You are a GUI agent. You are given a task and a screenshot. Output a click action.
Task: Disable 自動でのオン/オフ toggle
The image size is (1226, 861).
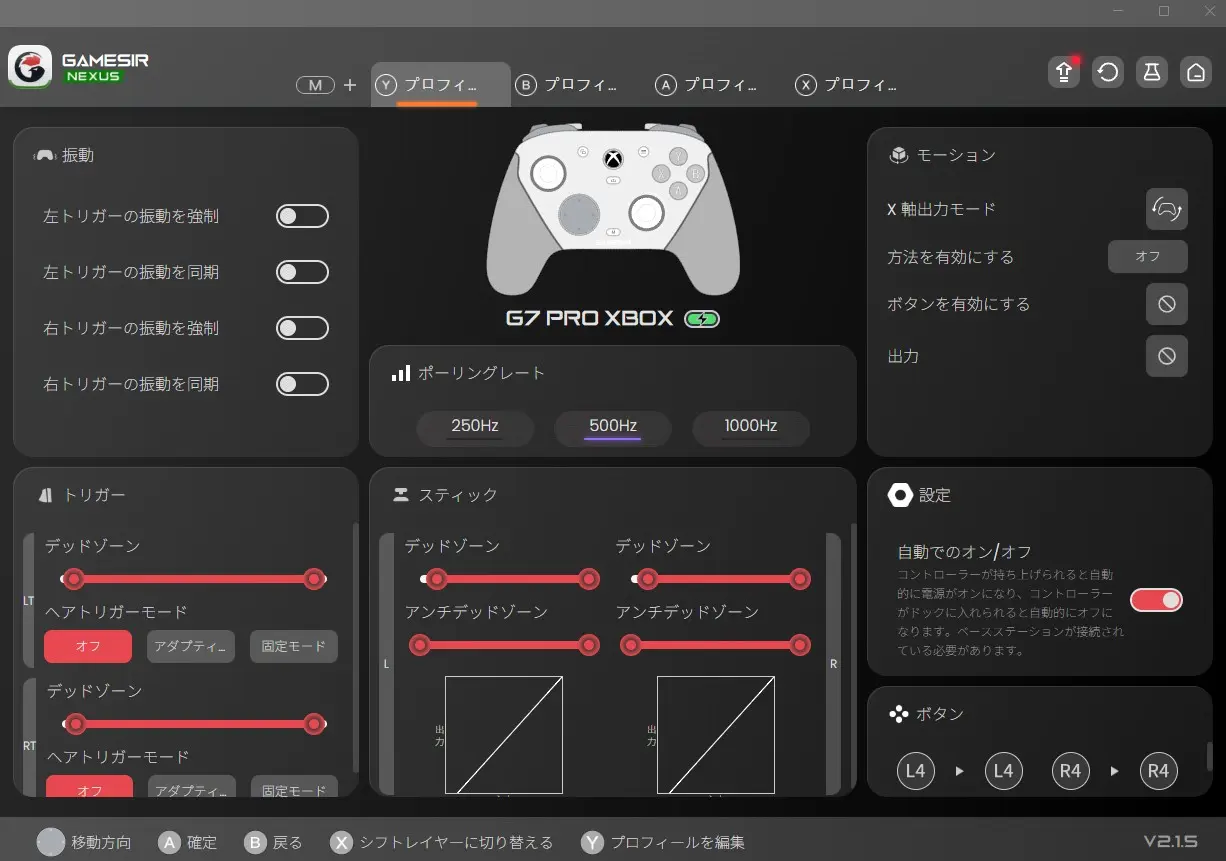(1156, 600)
